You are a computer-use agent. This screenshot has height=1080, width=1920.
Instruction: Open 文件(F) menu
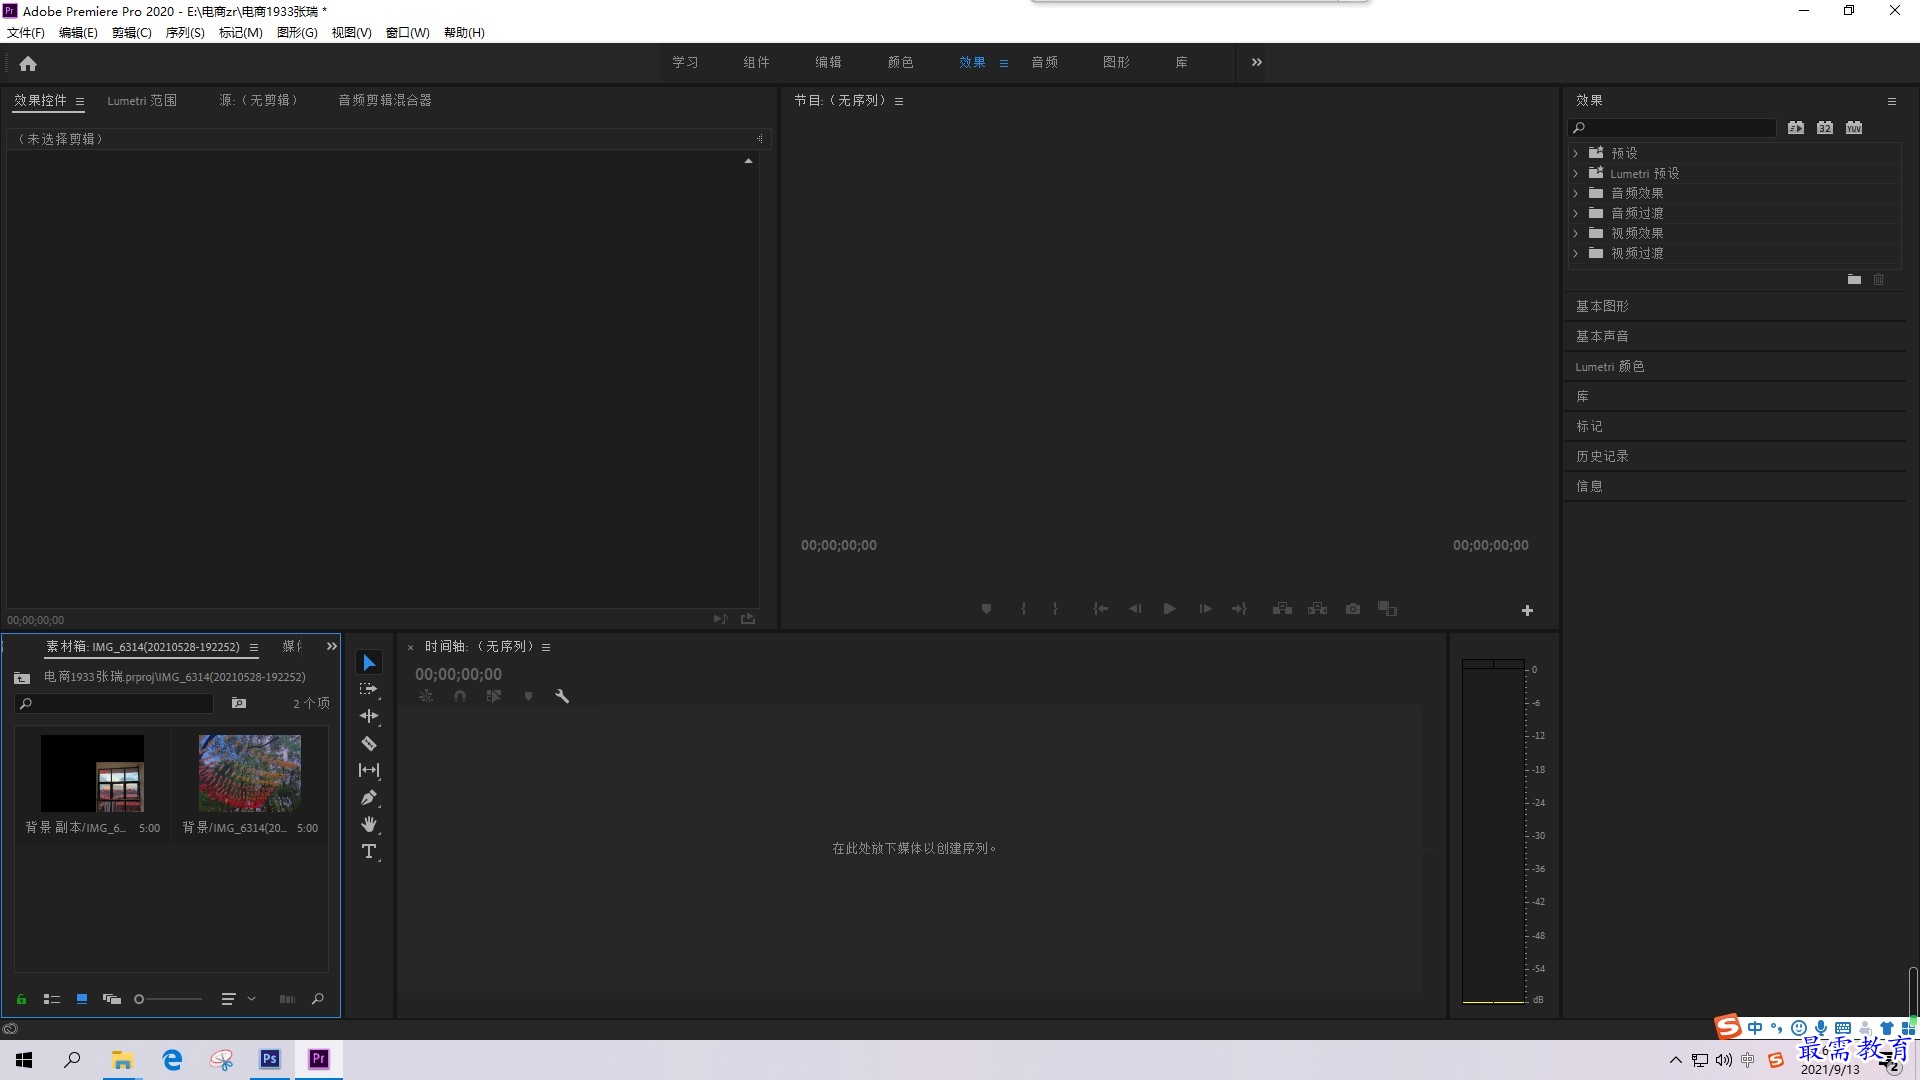(26, 32)
